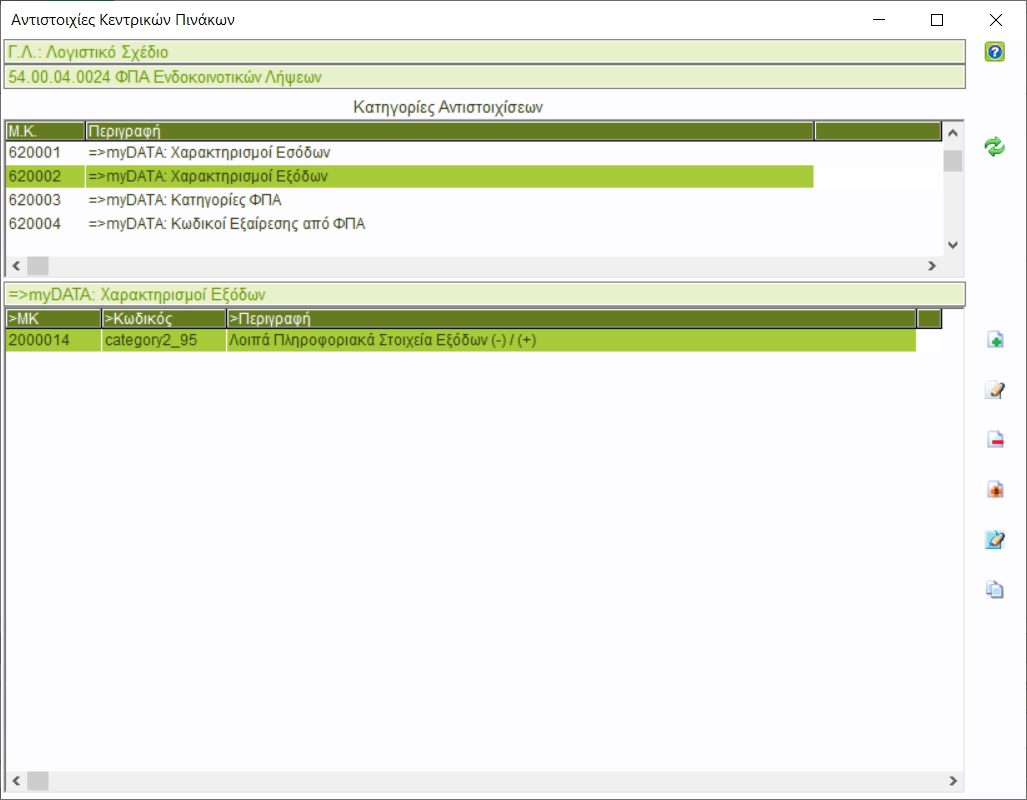Select the highlighted 620002 Χαρακτηρισμοί Εξόδων row
This screenshot has height=800, width=1027.
[x=222, y=177]
